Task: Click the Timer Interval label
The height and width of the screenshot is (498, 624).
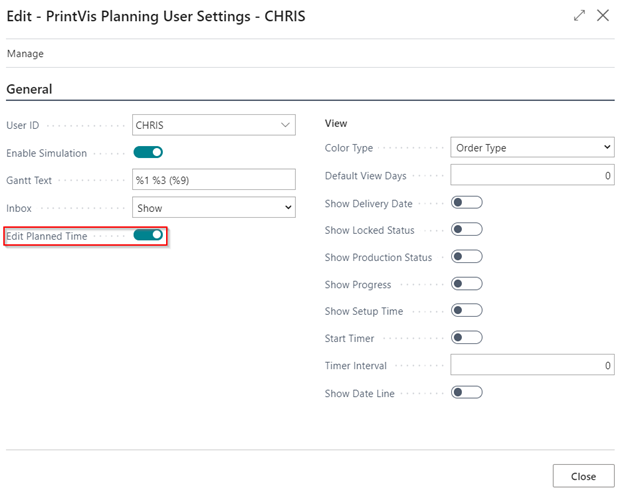Action: (355, 366)
